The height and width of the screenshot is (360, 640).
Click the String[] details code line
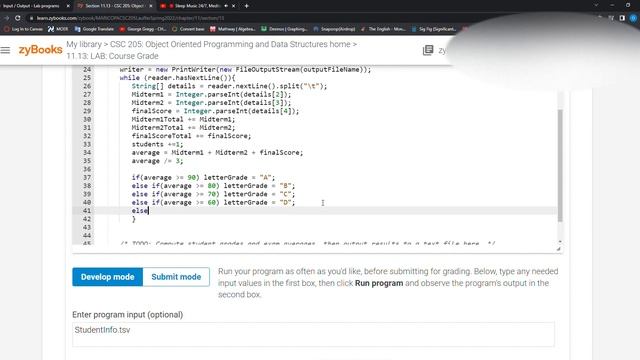(229, 86)
